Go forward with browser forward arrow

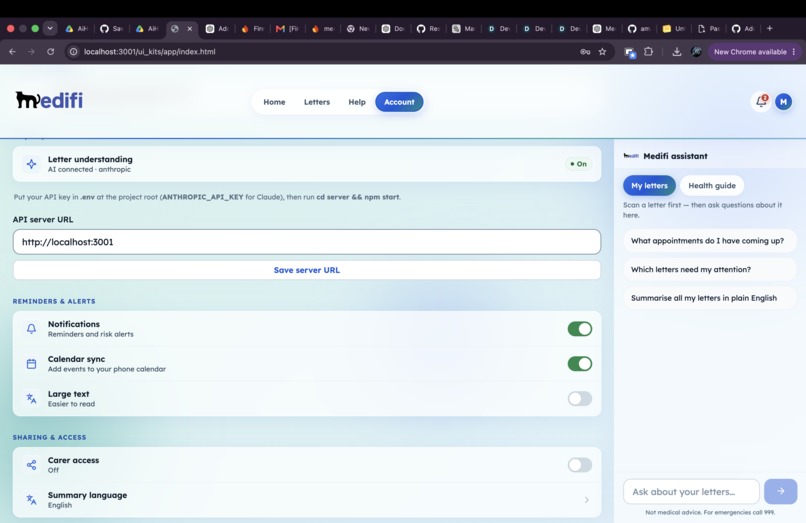tap(31, 51)
